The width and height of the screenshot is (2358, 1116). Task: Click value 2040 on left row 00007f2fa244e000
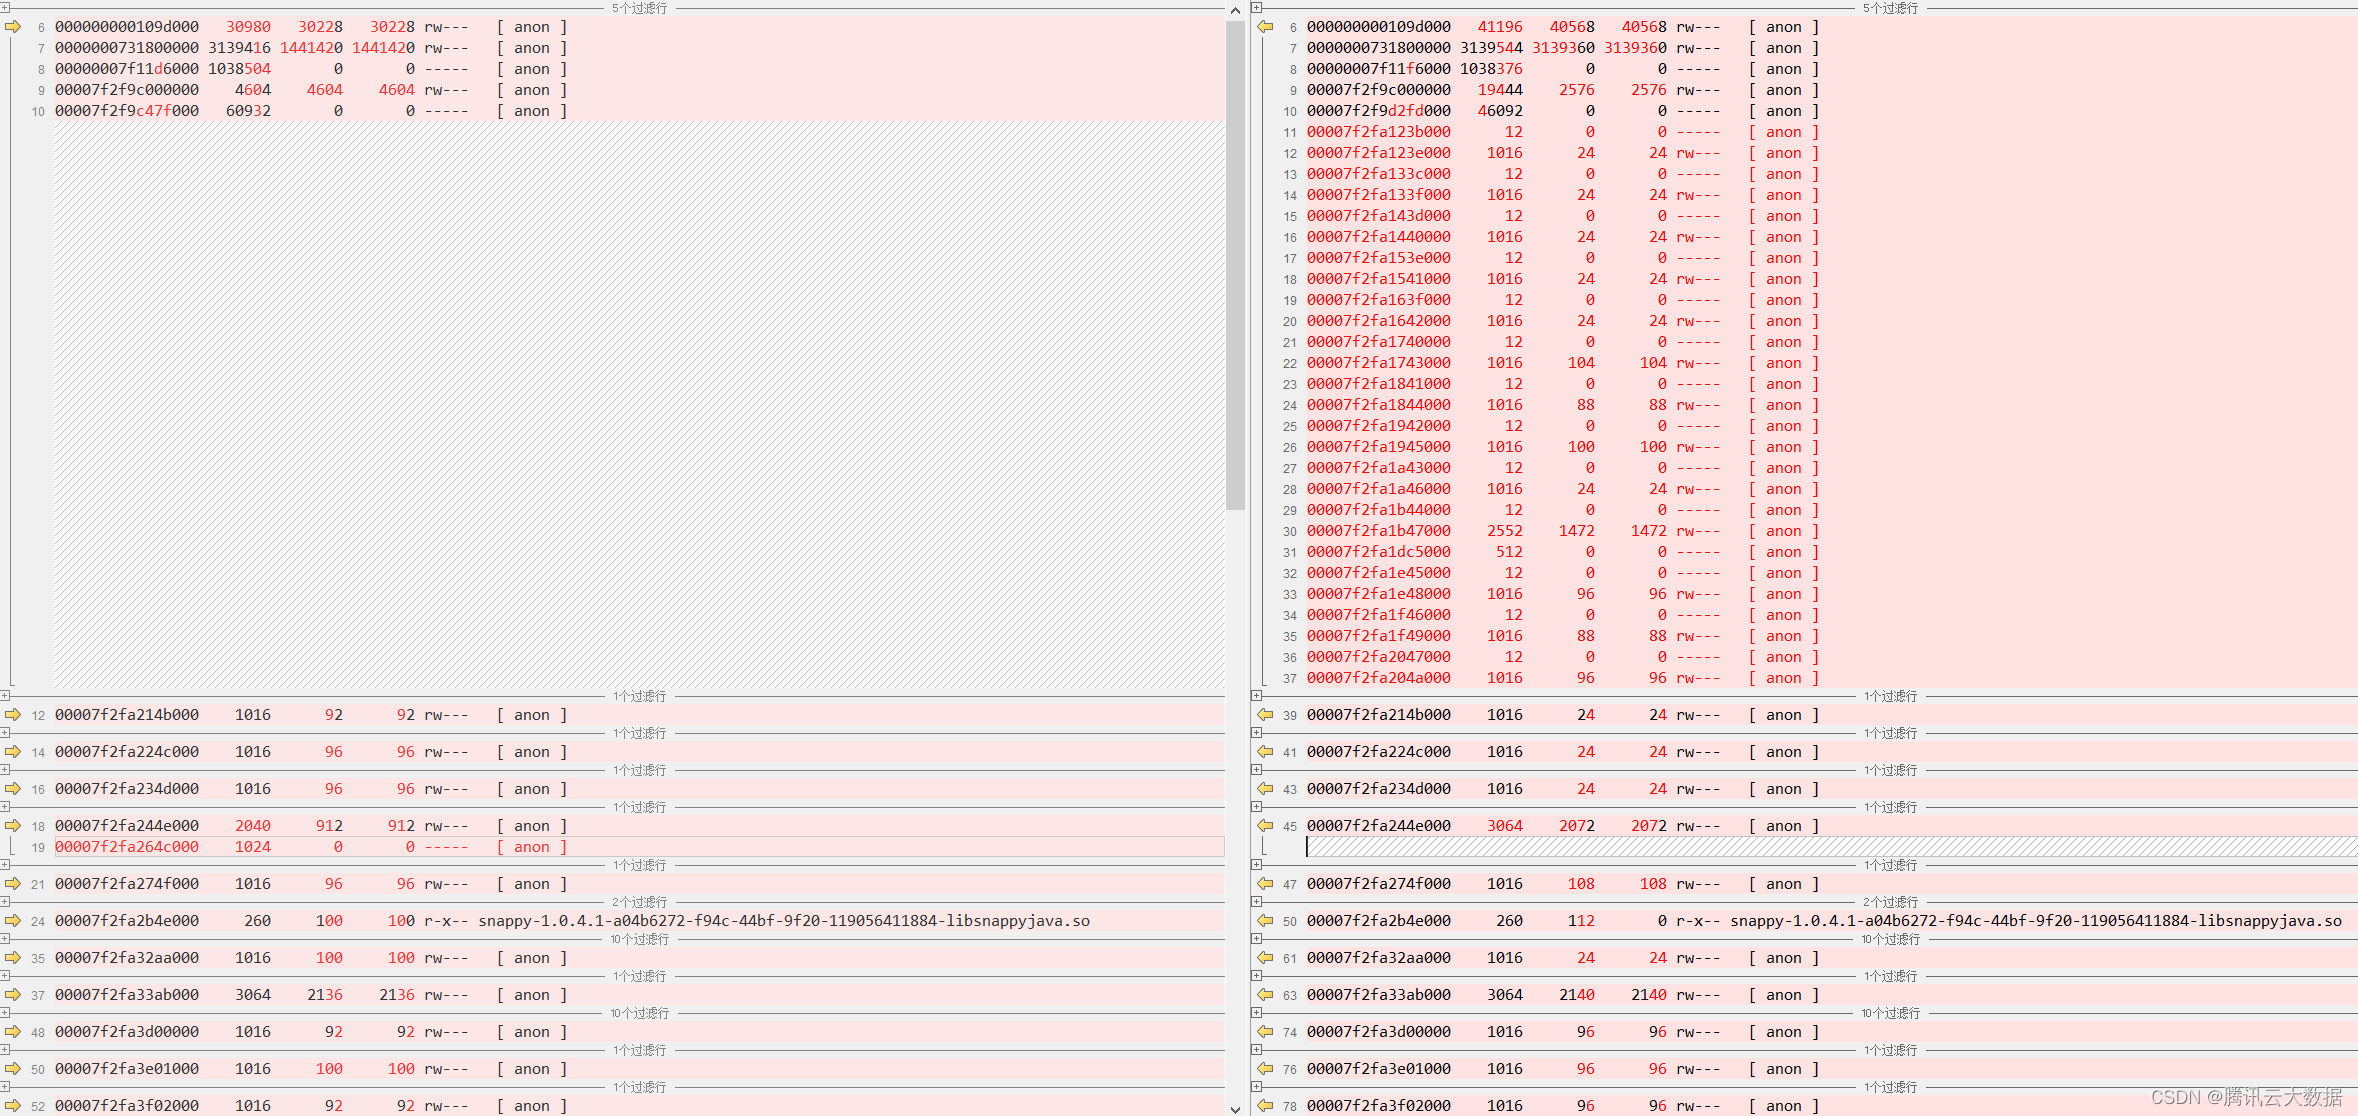pos(252,826)
